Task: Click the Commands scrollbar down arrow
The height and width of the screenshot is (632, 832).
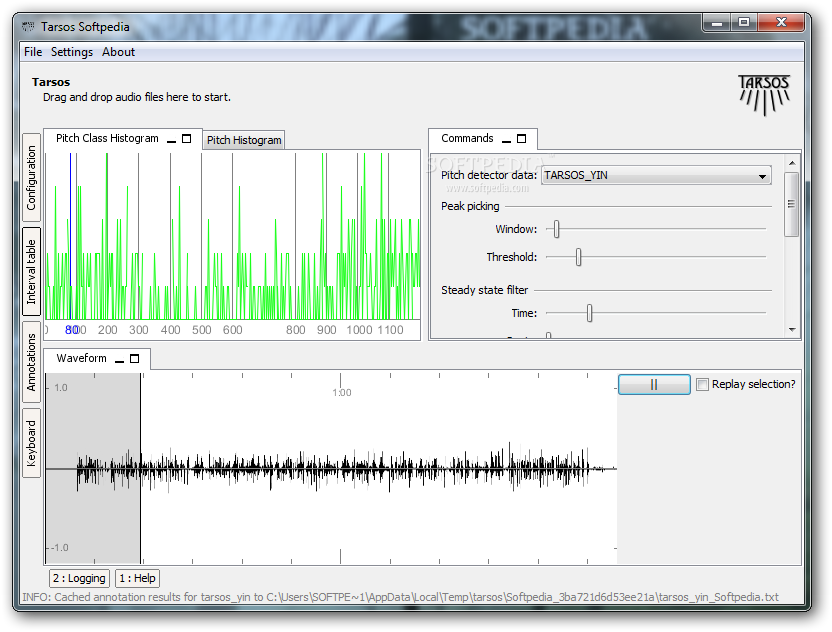Action: 792,330
